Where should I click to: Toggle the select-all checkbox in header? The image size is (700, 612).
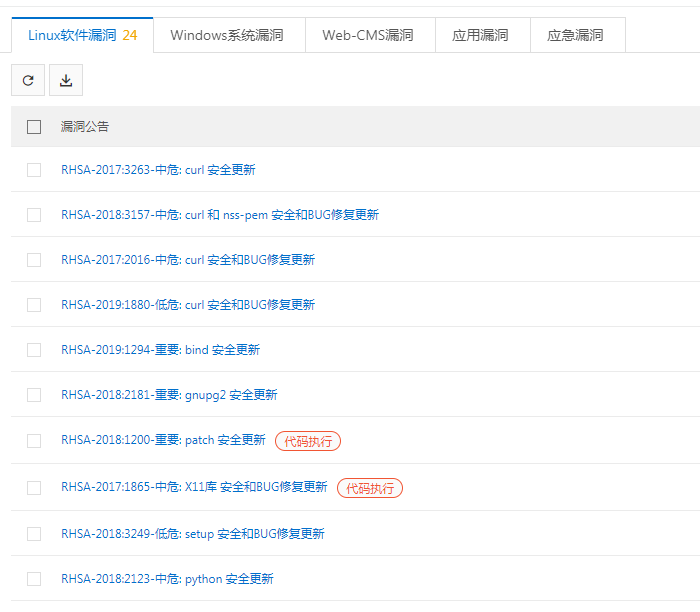[34, 127]
